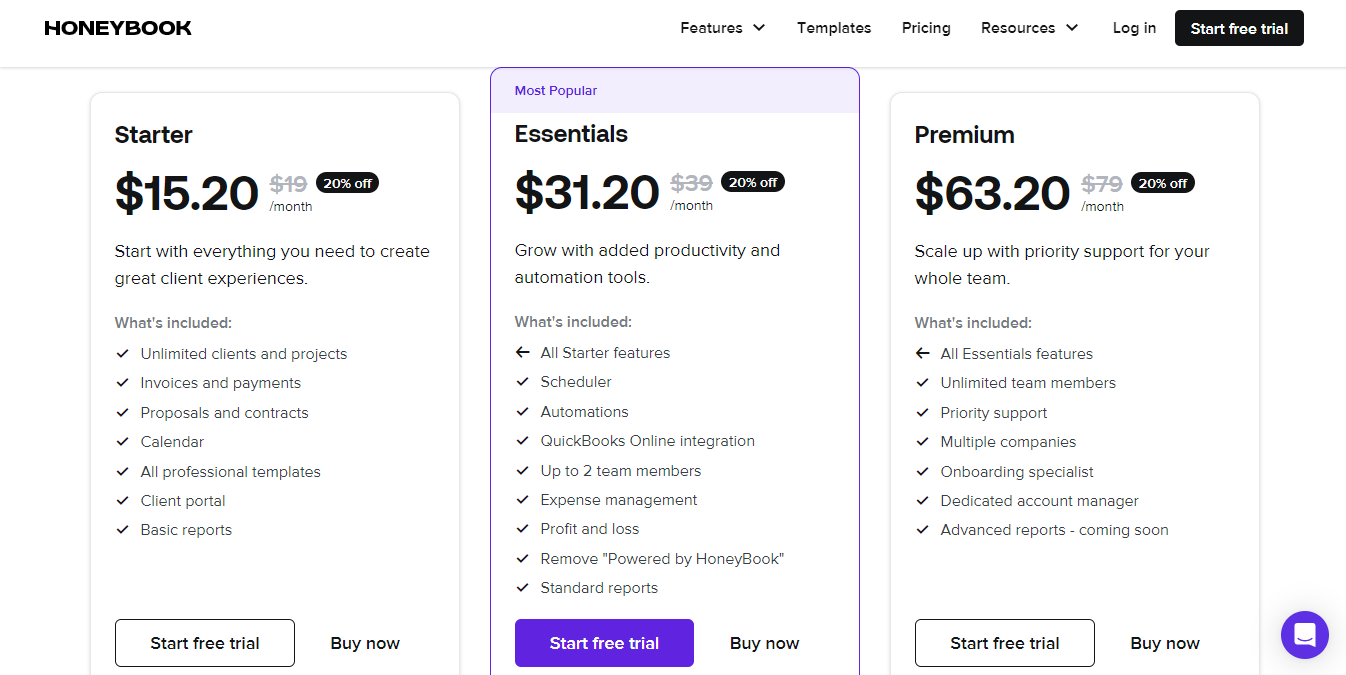Open the Templates page
Viewport: 1346px width, 675px height.
click(x=834, y=28)
